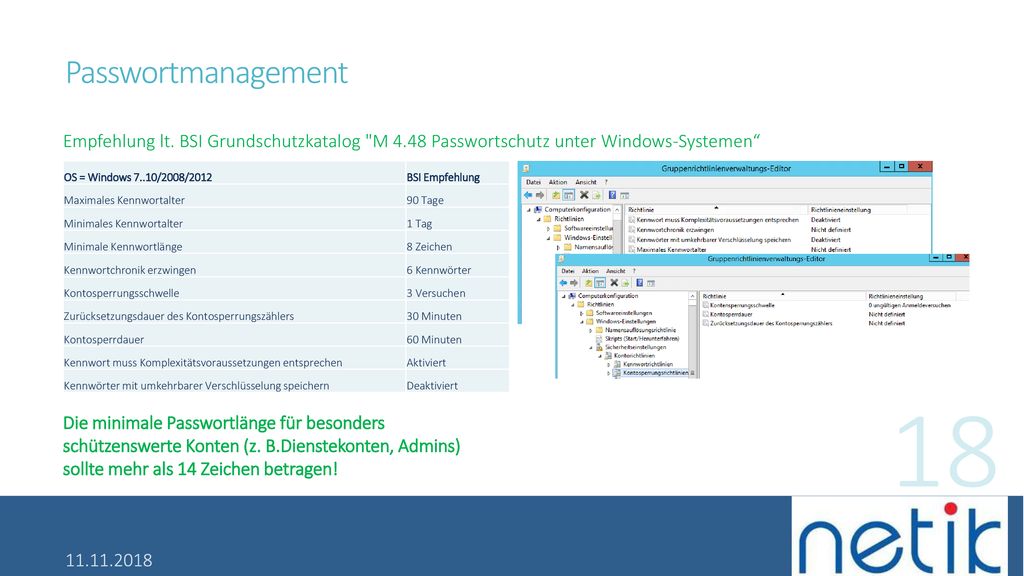Toggle console tree icon in upper editor window toolbar

568,195
